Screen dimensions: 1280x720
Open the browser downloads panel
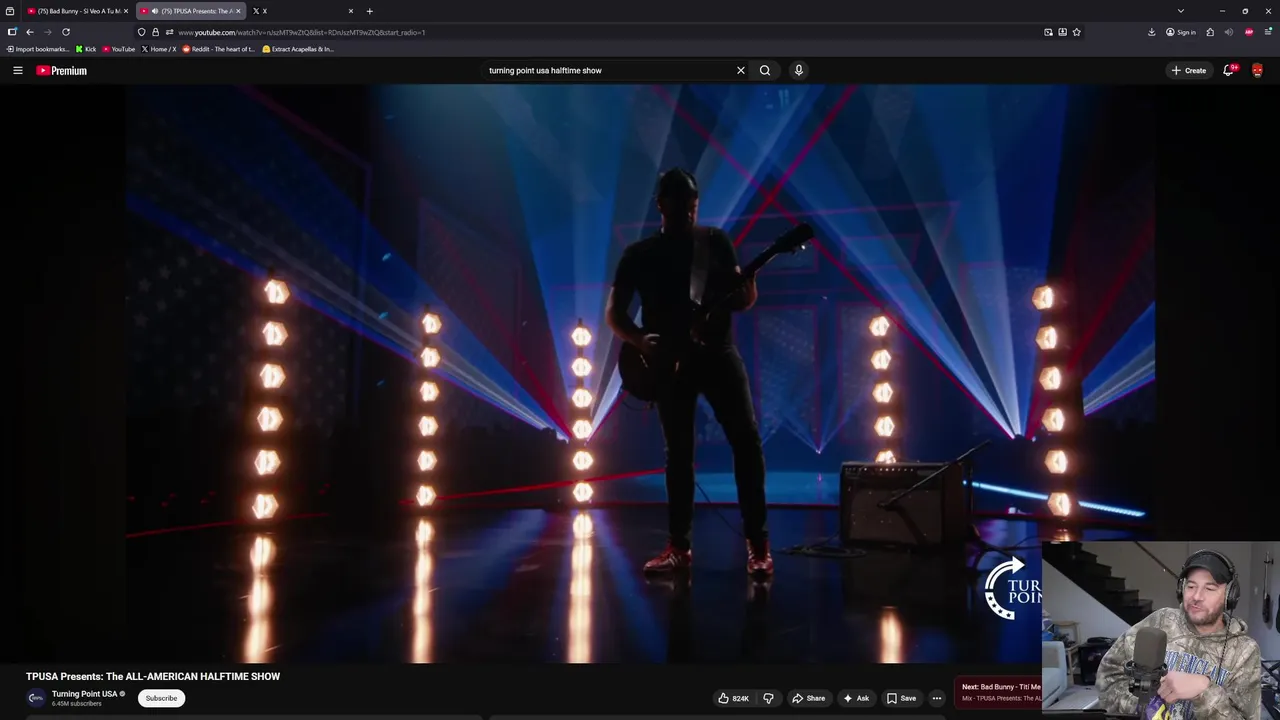point(1152,32)
